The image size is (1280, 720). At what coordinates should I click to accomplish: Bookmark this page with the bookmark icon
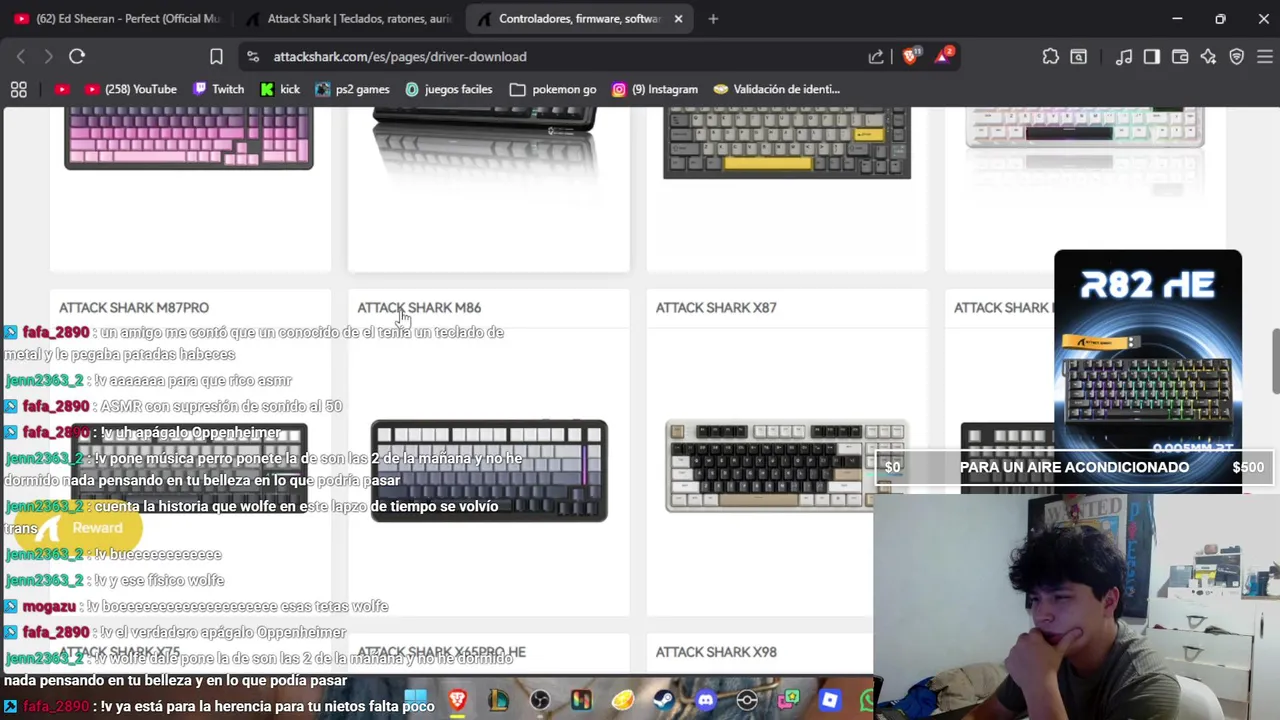coord(216,57)
